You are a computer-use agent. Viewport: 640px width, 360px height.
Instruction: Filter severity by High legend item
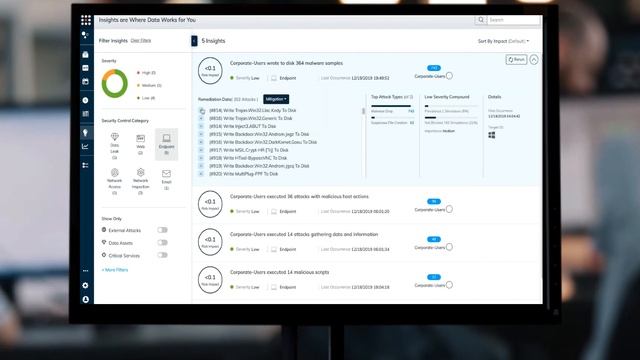pos(147,73)
